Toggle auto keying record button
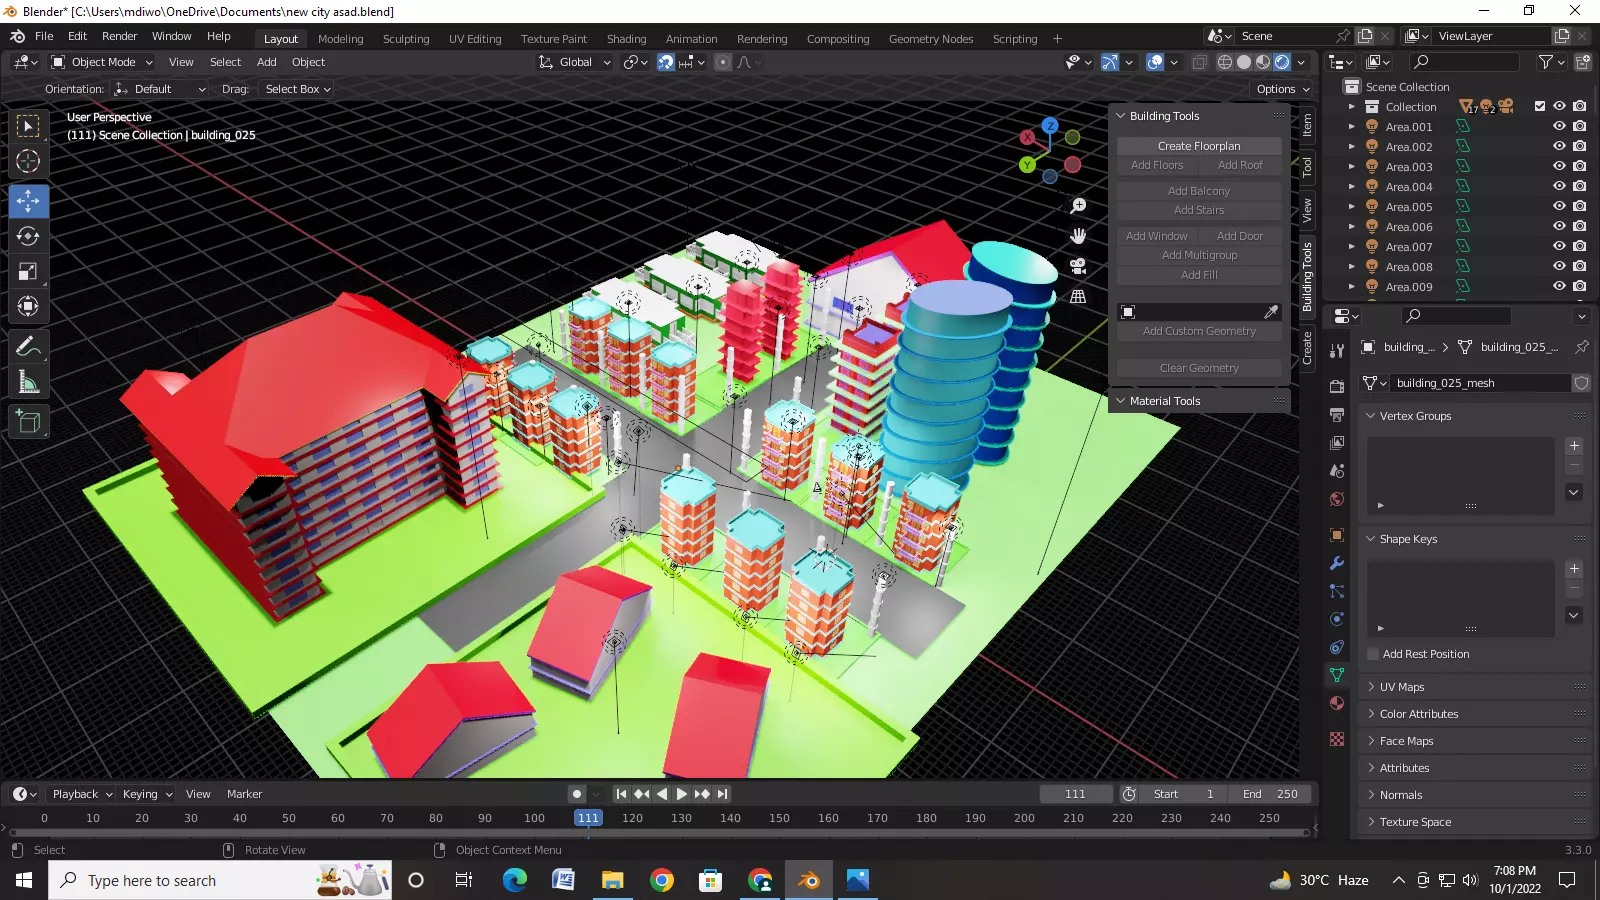This screenshot has height=900, width=1600. (577, 794)
